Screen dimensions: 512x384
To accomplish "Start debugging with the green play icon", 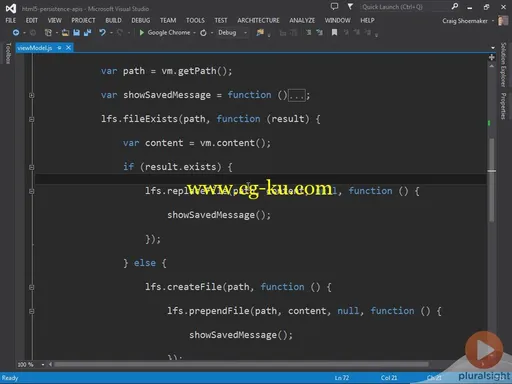I will [x=142, y=32].
